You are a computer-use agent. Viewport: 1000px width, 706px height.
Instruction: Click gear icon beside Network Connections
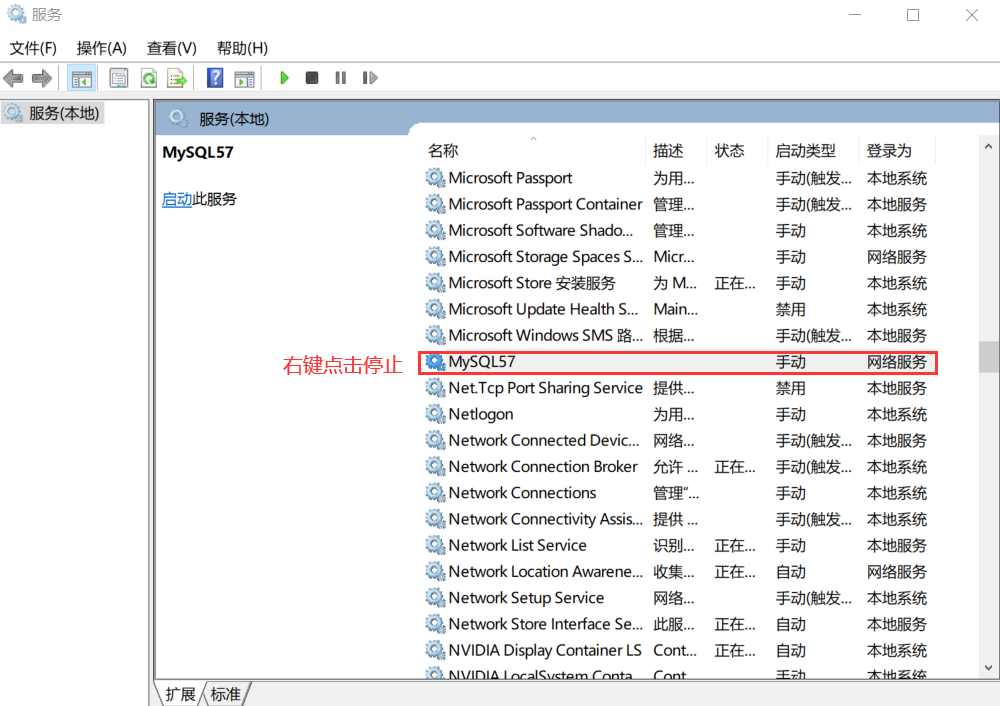click(x=435, y=493)
